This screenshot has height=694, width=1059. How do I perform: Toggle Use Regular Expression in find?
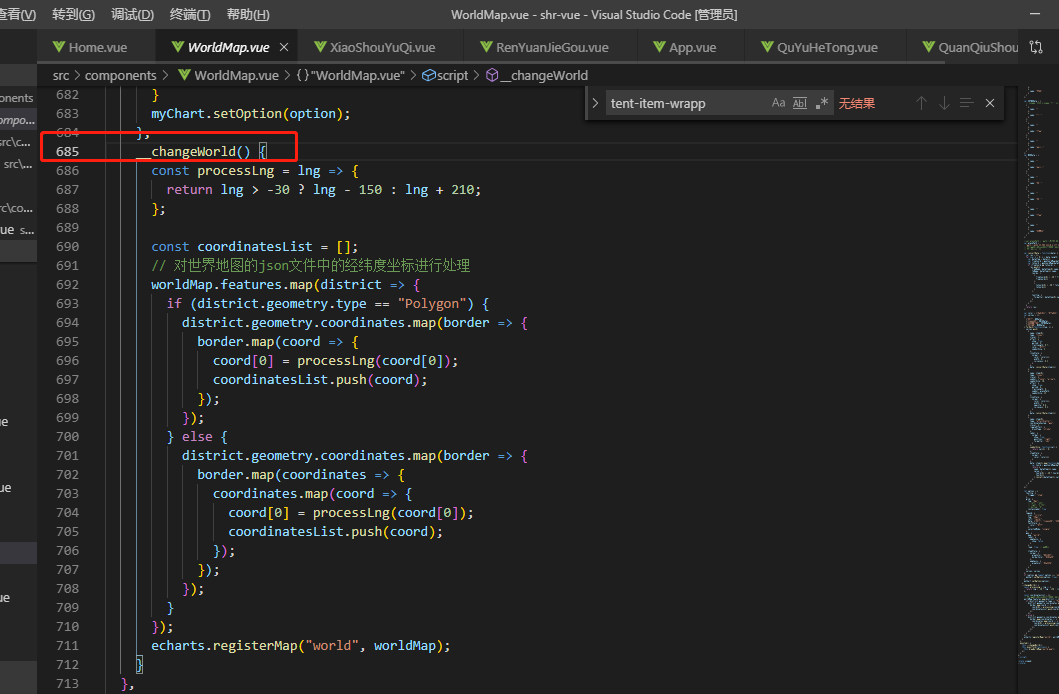click(x=822, y=103)
